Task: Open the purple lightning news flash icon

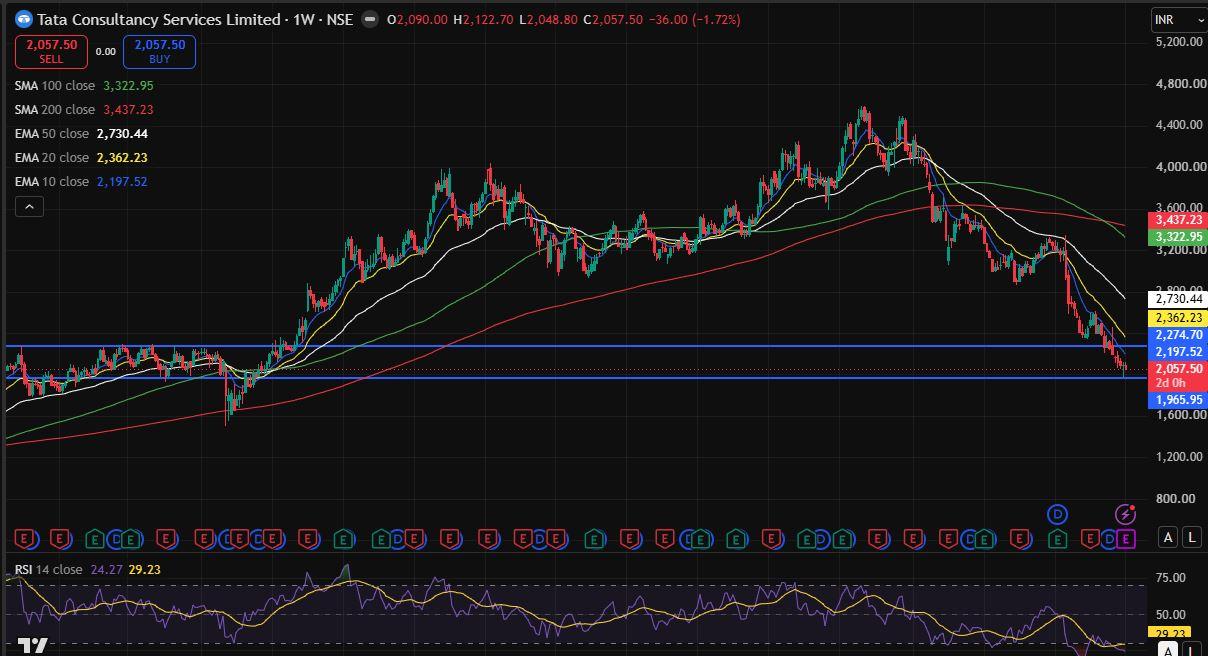Action: [x=1125, y=515]
